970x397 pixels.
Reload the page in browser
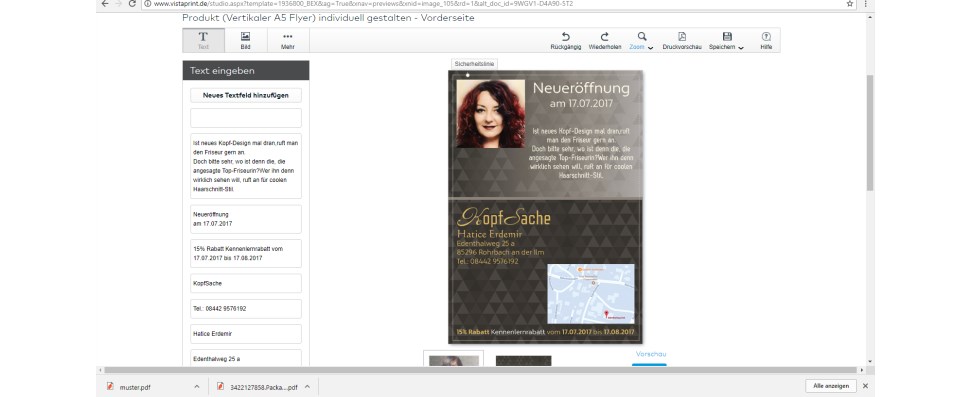(x=132, y=4)
